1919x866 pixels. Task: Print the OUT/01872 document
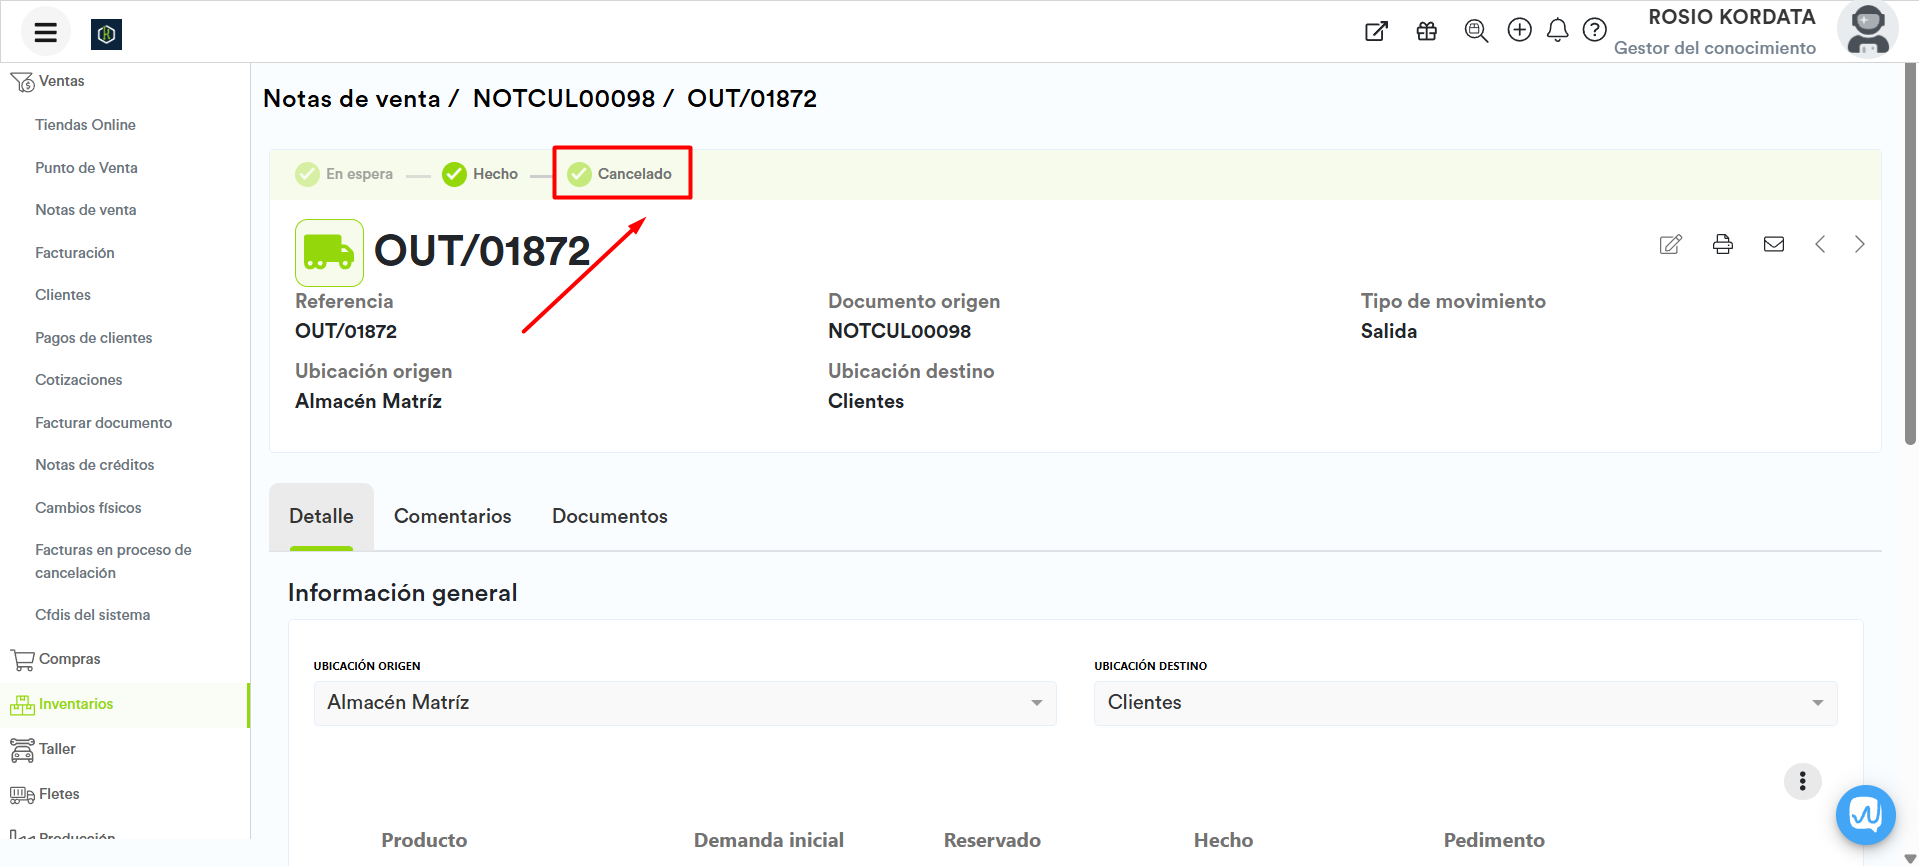(x=1722, y=245)
